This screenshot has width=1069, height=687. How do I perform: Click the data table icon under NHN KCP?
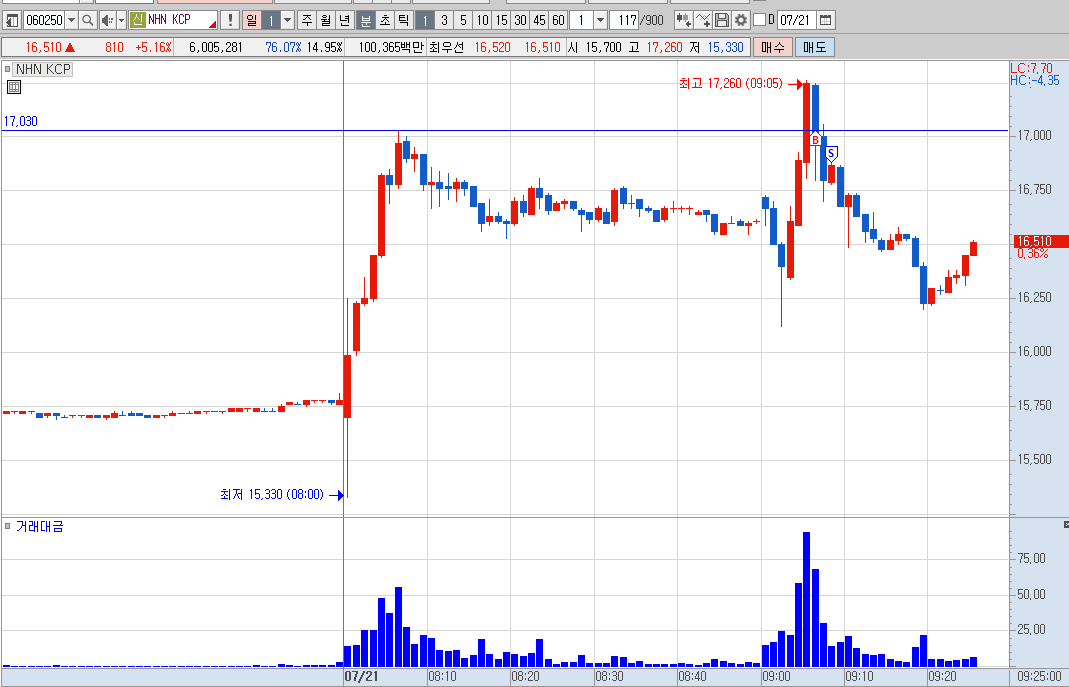(x=14, y=87)
